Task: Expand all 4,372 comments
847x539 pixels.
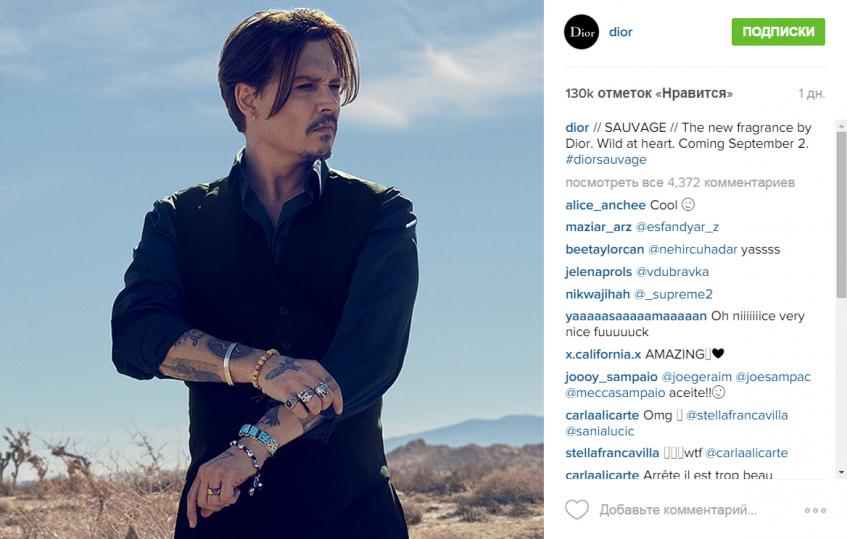Action: 680,183
